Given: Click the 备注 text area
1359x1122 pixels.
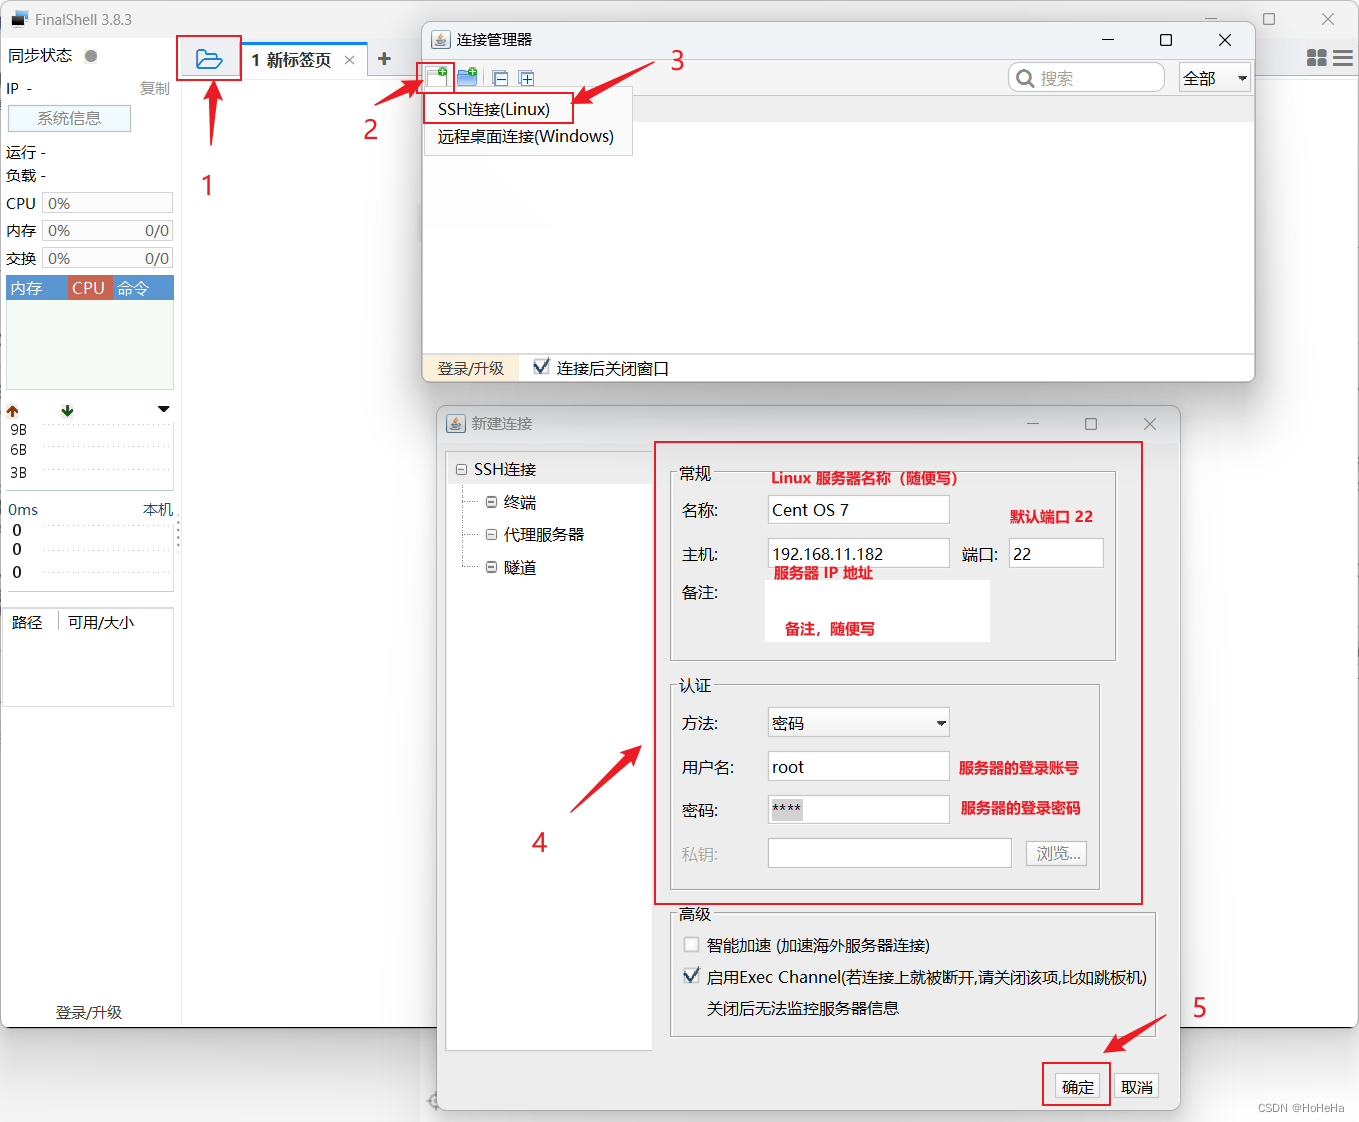Looking at the screenshot, I should (878, 612).
